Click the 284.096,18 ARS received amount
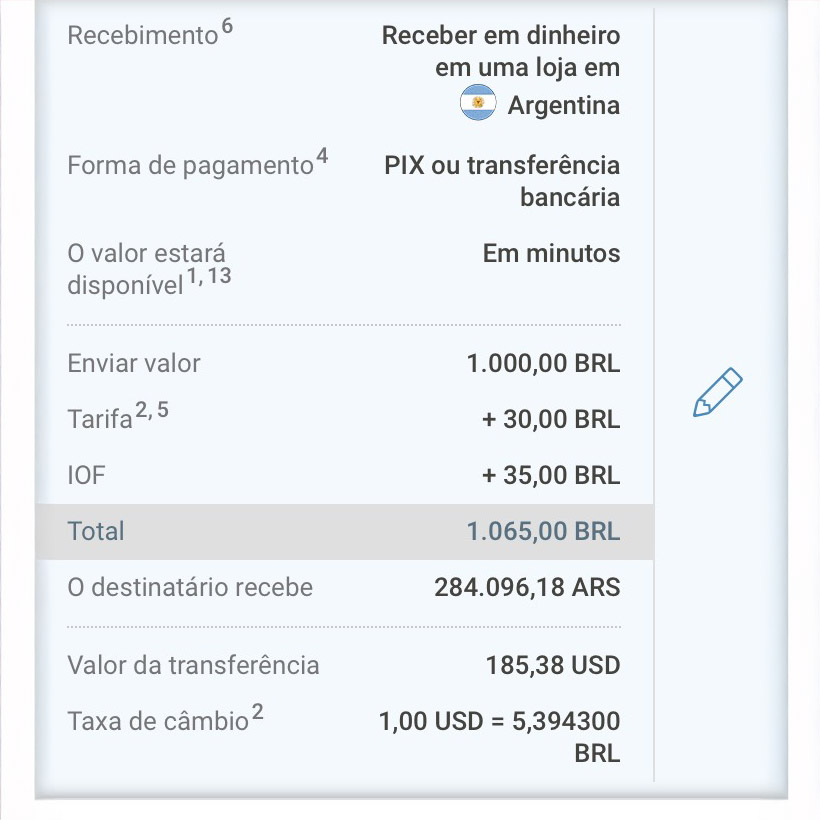Image resolution: width=820 pixels, height=820 pixels. [x=527, y=587]
